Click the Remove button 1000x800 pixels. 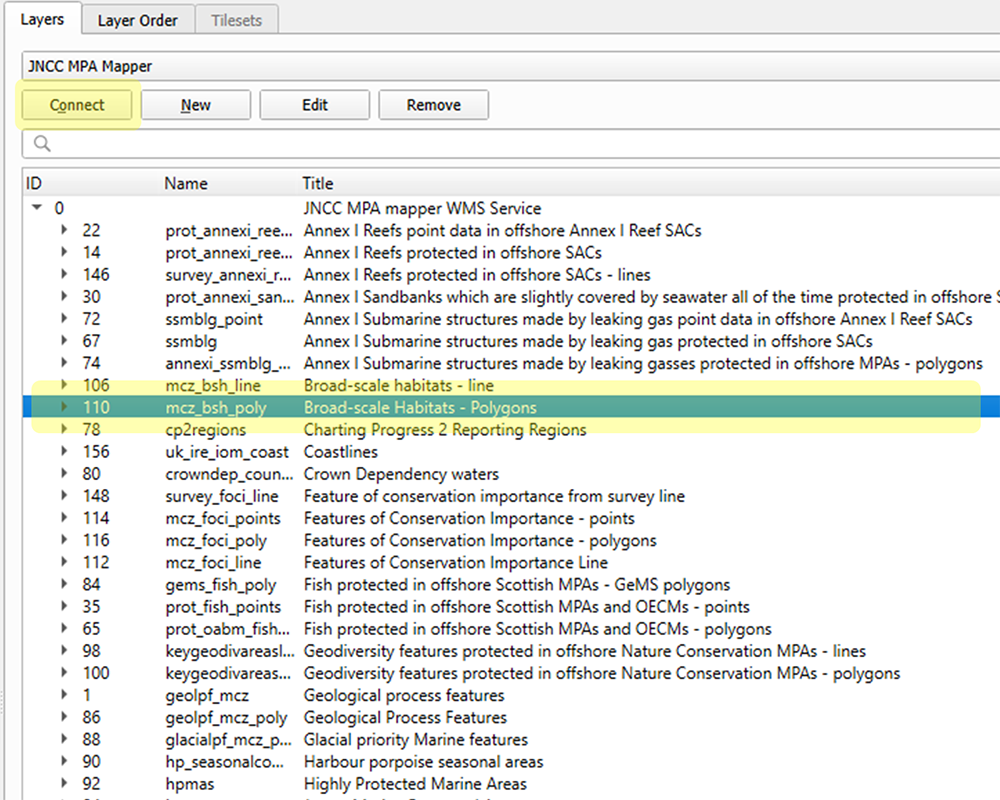pyautogui.click(x=433, y=104)
